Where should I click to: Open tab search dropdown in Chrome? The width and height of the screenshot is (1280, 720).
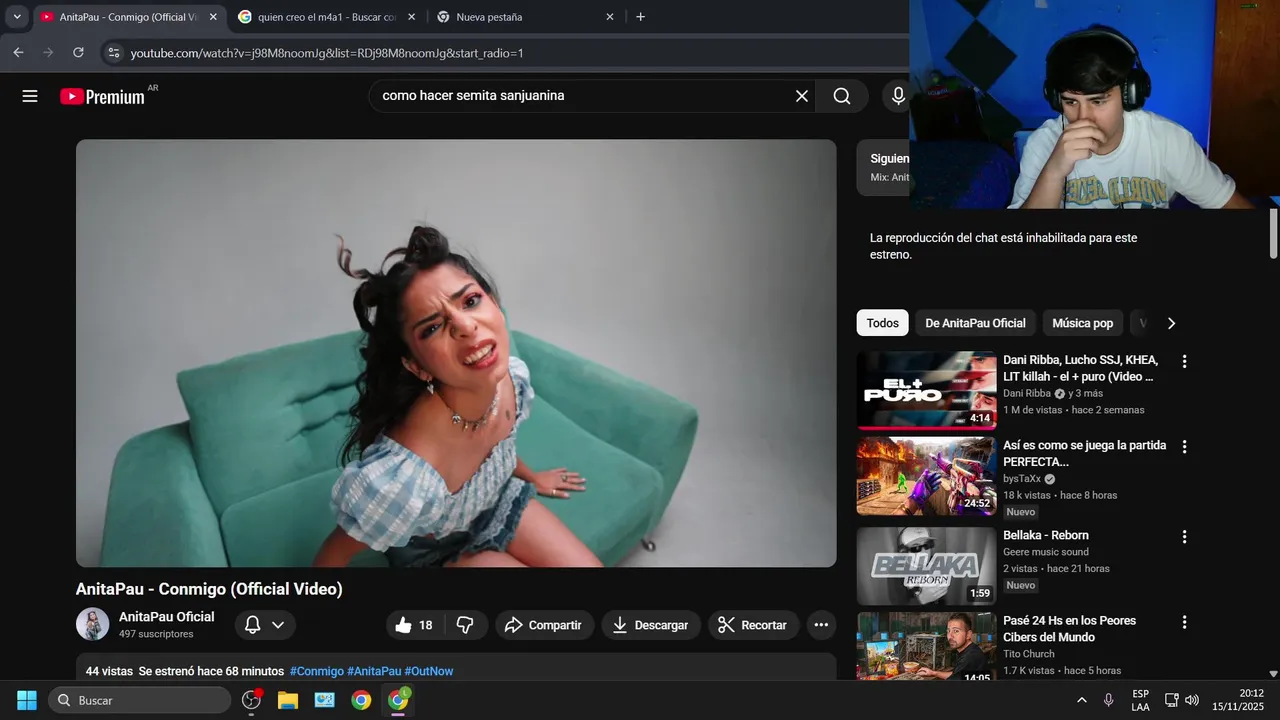pyautogui.click(x=17, y=17)
